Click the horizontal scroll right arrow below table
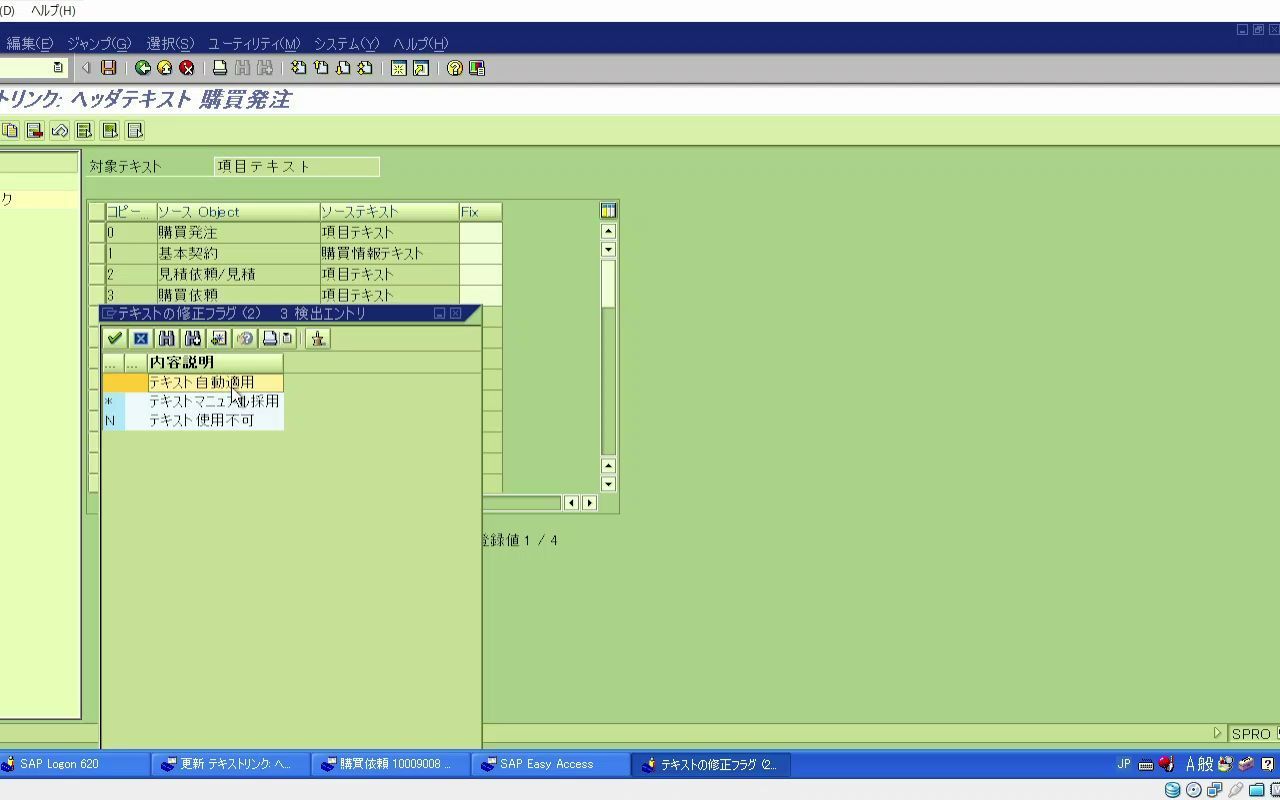The width and height of the screenshot is (1280, 800). click(589, 503)
